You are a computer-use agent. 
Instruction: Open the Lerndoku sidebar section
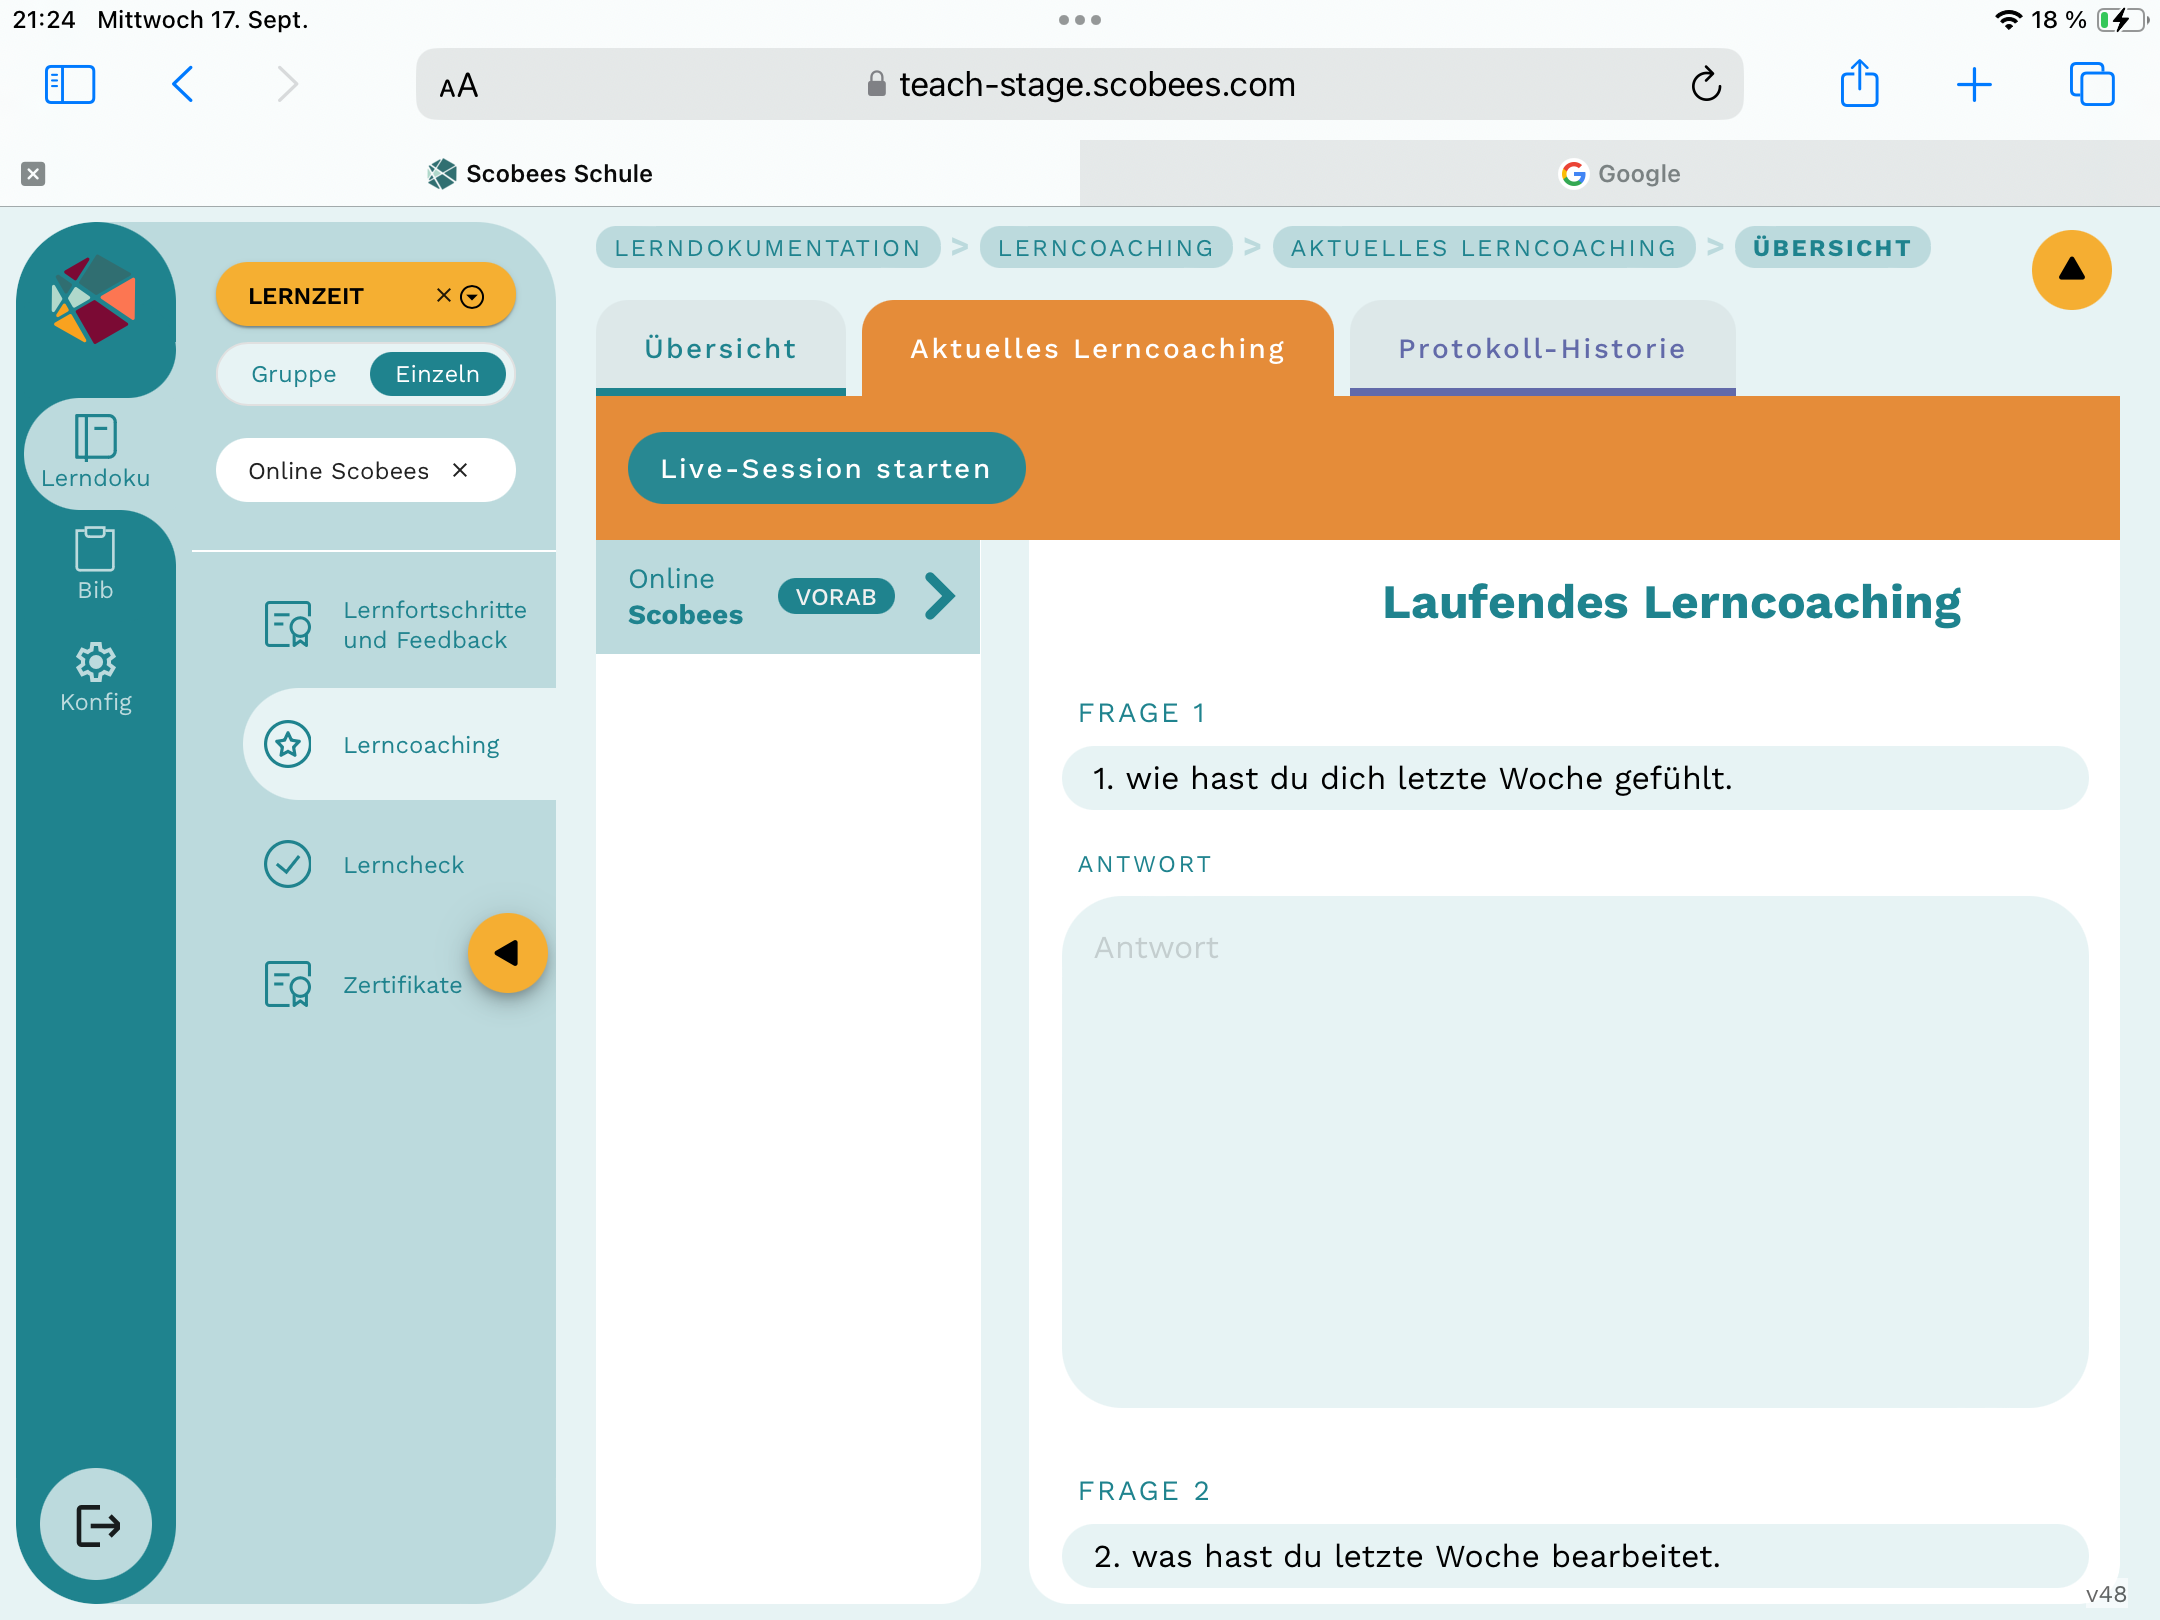point(95,452)
